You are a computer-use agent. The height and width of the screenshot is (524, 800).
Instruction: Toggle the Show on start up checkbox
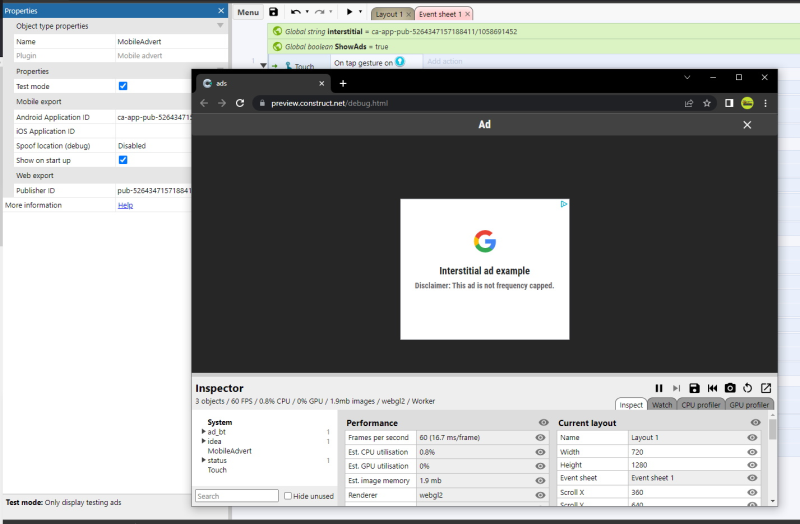tap(123, 160)
